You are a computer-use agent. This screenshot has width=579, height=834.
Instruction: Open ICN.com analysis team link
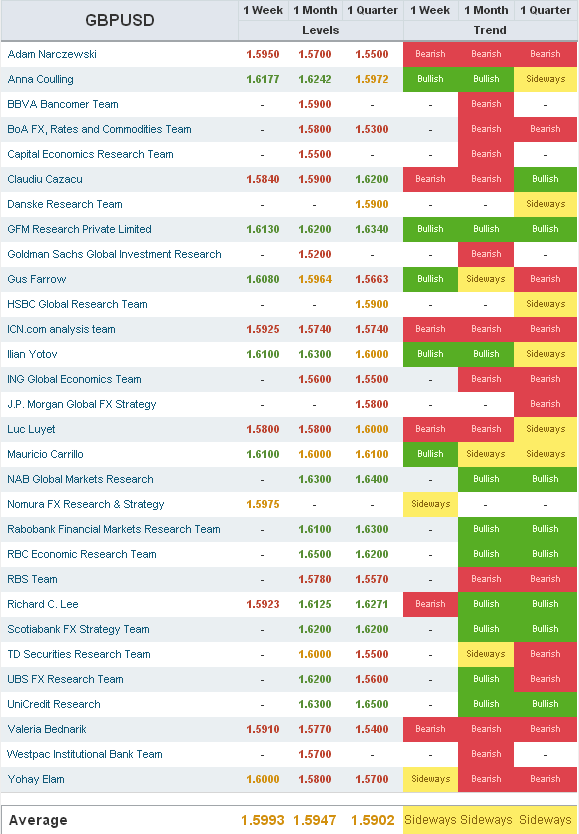[61, 329]
